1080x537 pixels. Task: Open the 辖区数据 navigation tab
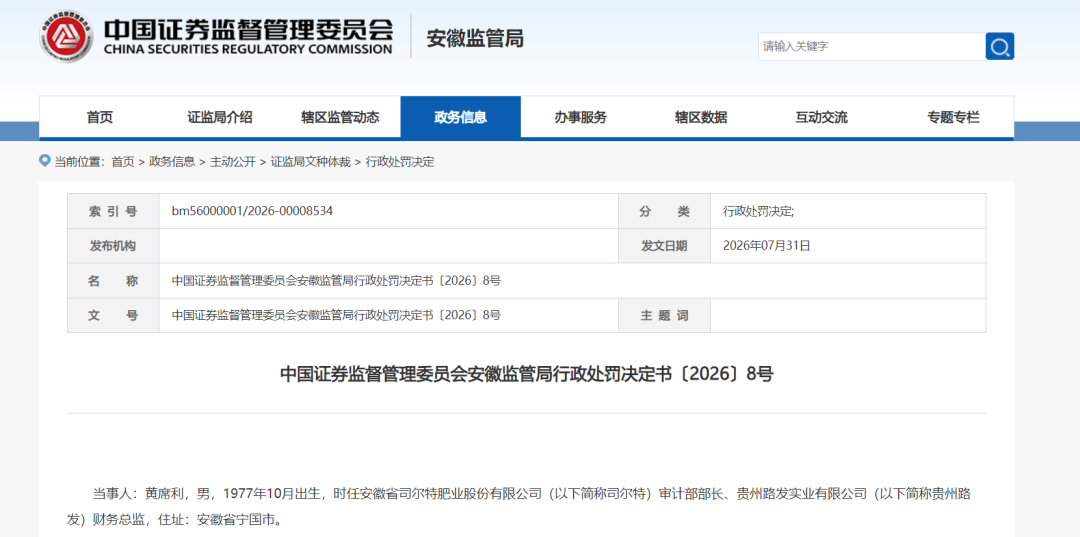tap(701, 117)
